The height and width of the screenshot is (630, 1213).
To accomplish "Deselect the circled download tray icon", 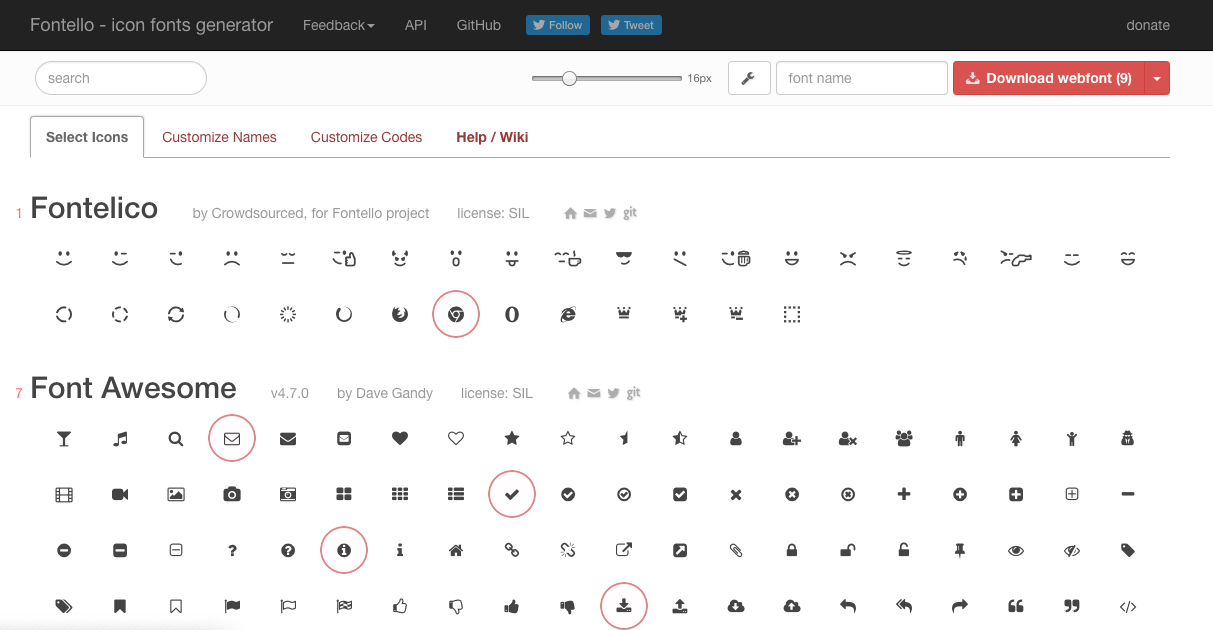I will pyautogui.click(x=624, y=606).
